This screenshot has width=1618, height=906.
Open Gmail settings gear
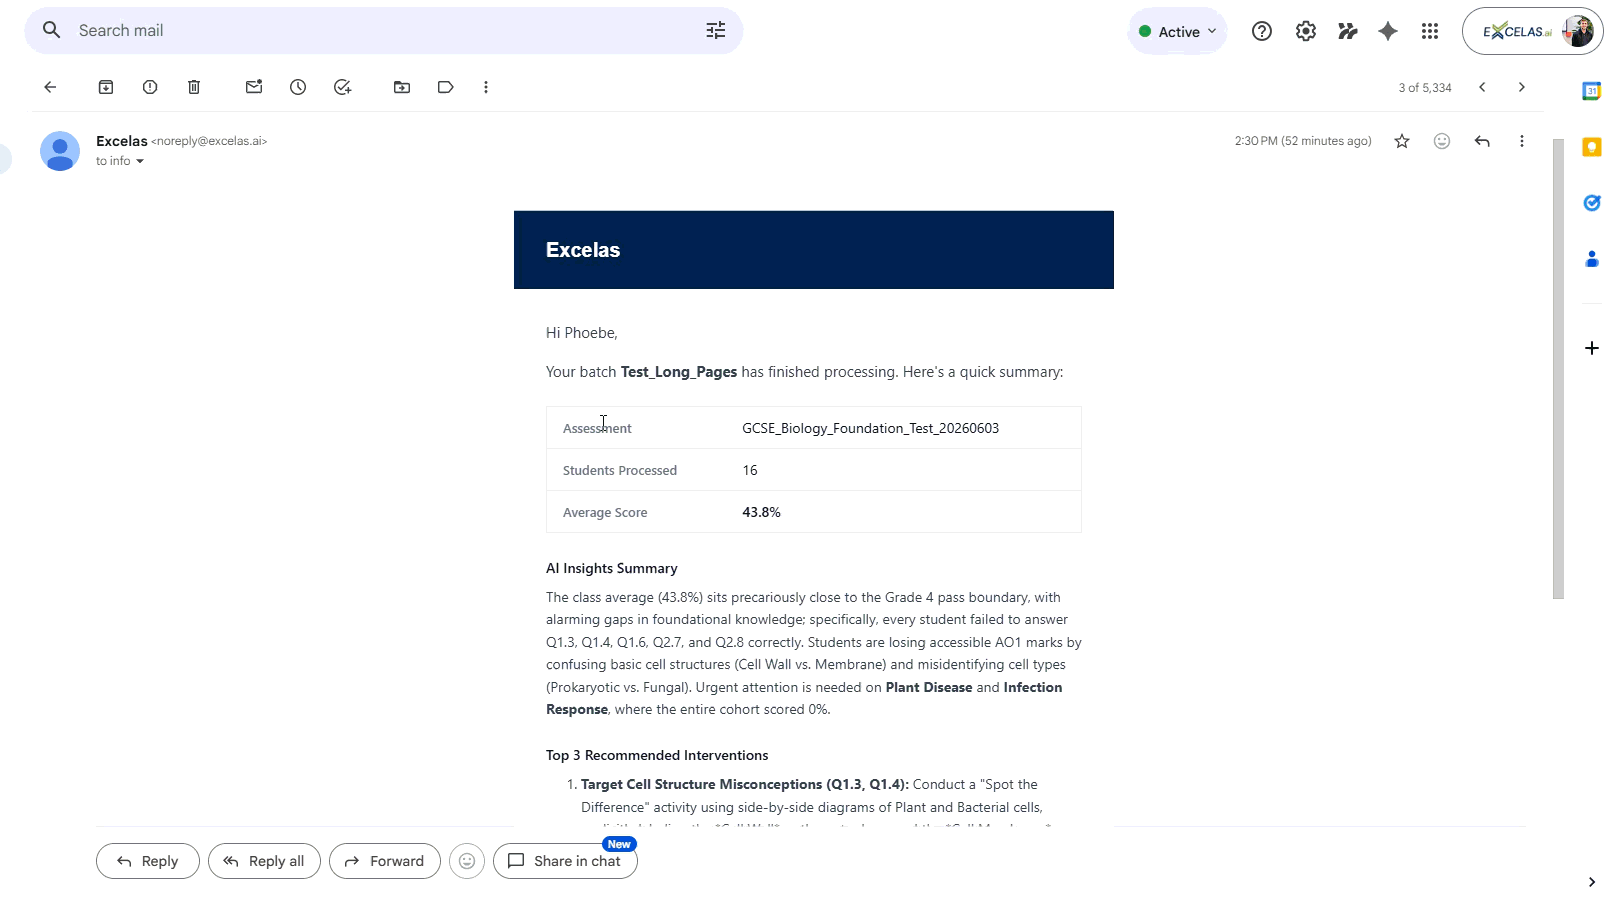tap(1305, 31)
